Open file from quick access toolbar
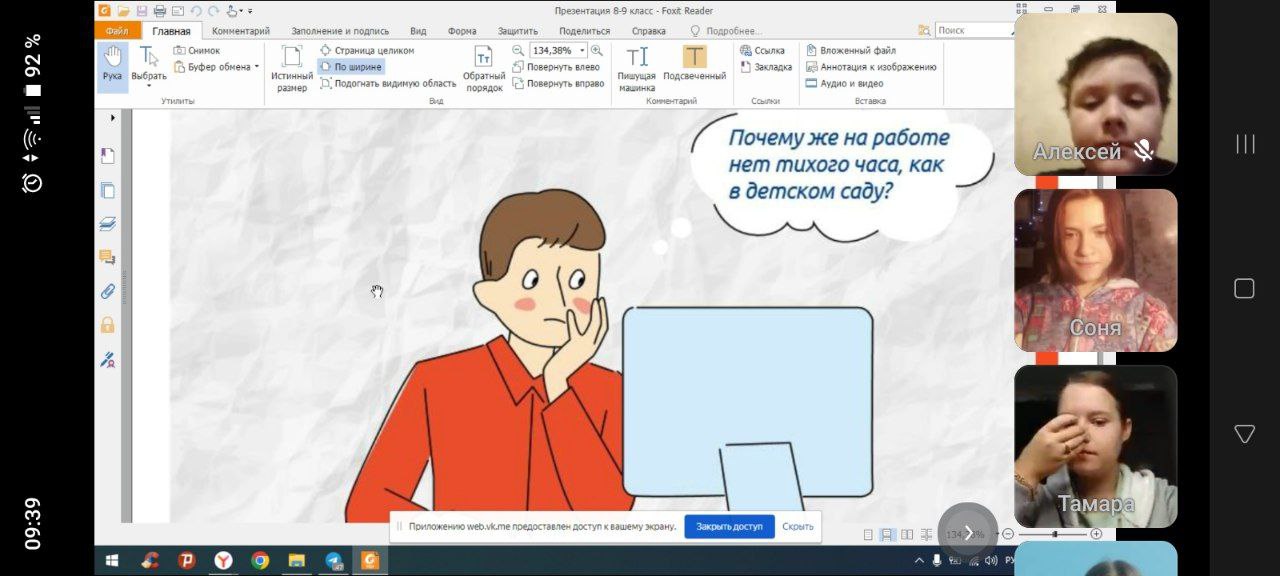1280x576 pixels. pyautogui.click(x=123, y=11)
